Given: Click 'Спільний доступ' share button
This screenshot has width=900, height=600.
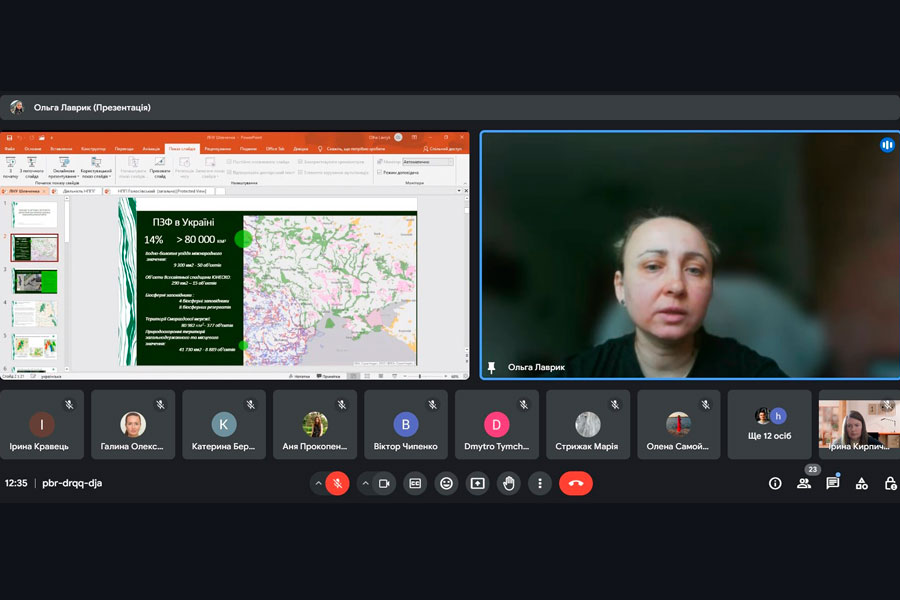Looking at the screenshot, I should 443,149.
